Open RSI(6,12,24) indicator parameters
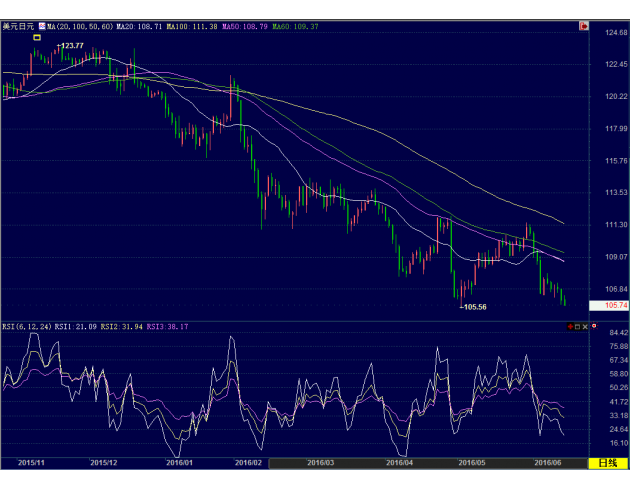The height and width of the screenshot is (490, 630). [26, 327]
